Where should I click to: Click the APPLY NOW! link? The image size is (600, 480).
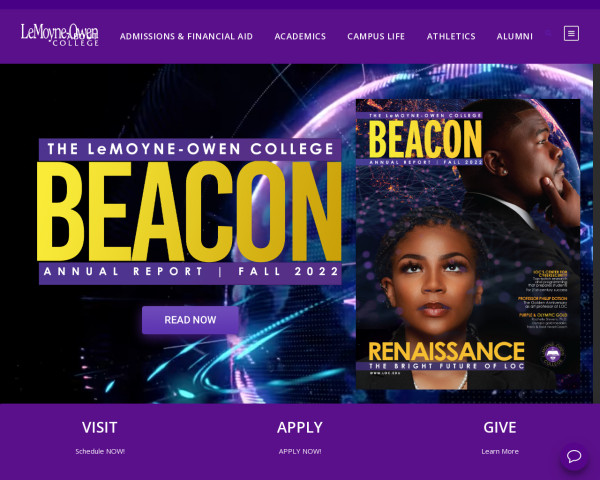click(x=300, y=451)
